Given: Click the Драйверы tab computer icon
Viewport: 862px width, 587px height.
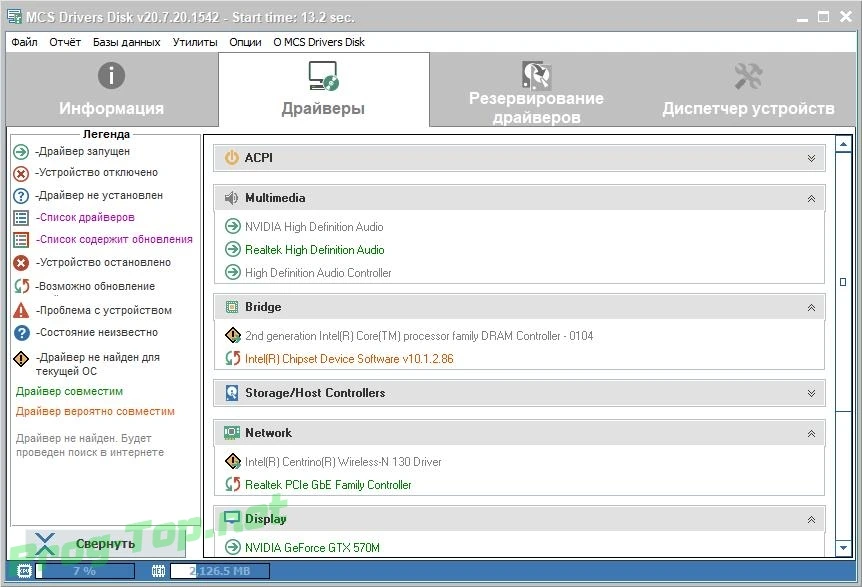Looking at the screenshot, I should coord(323,76).
